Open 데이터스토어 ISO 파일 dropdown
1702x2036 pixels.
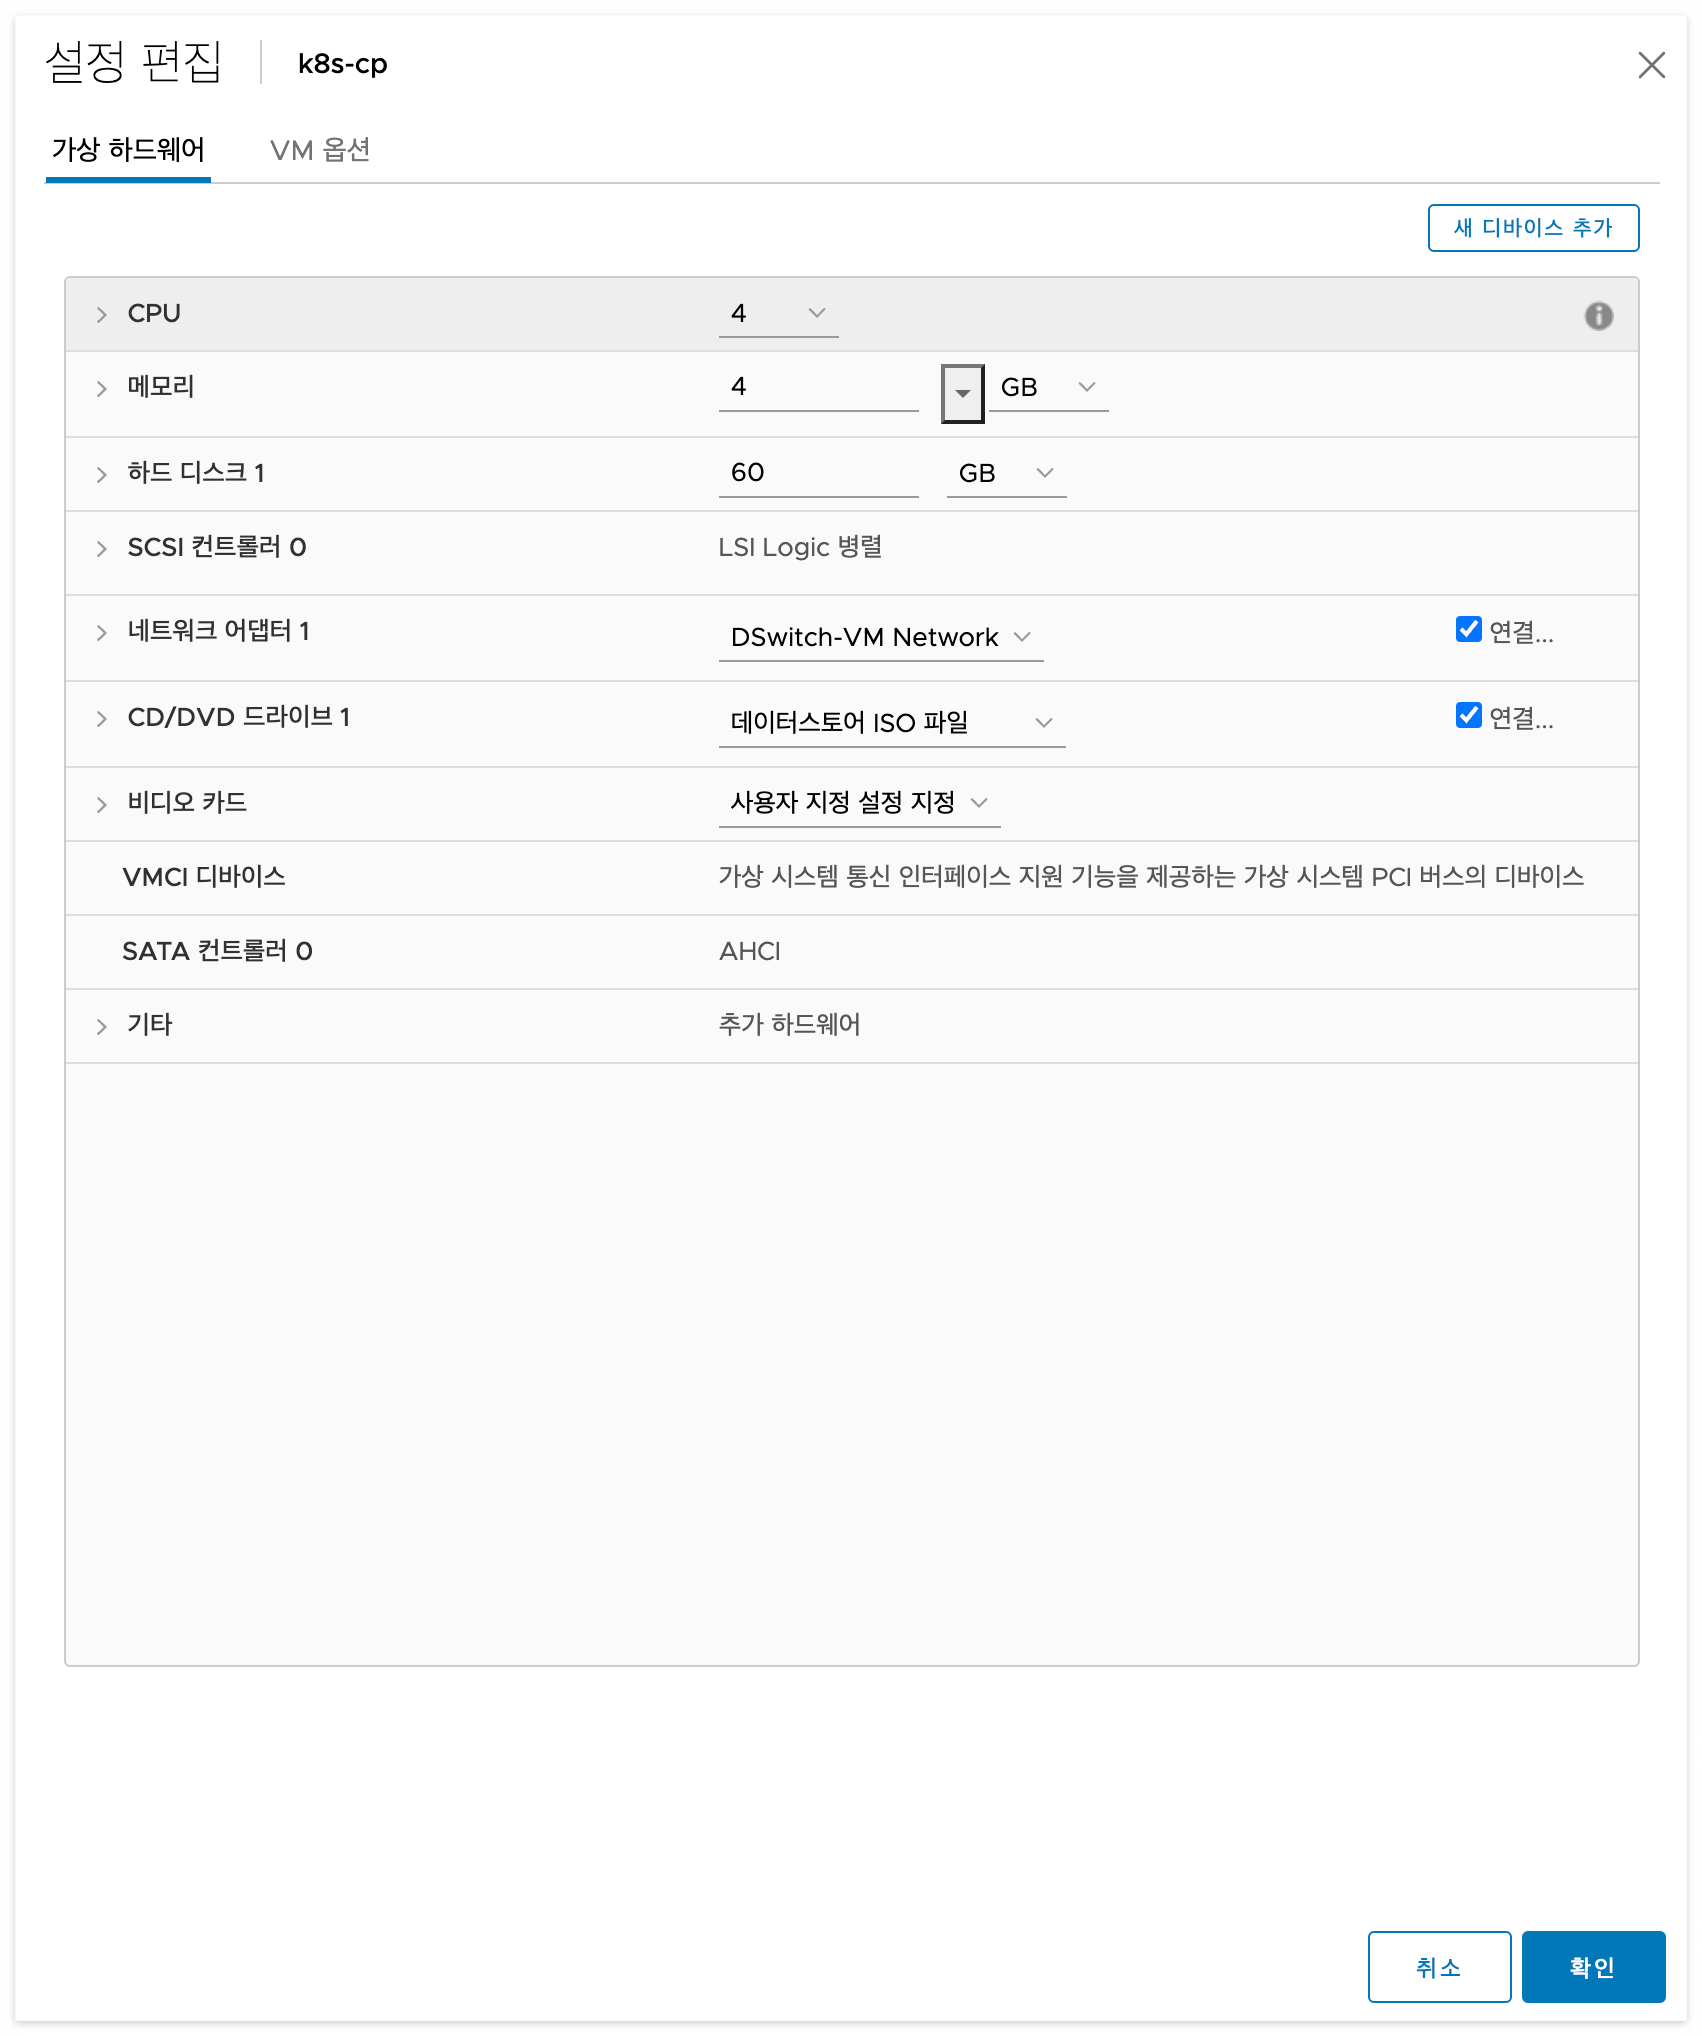tap(891, 723)
